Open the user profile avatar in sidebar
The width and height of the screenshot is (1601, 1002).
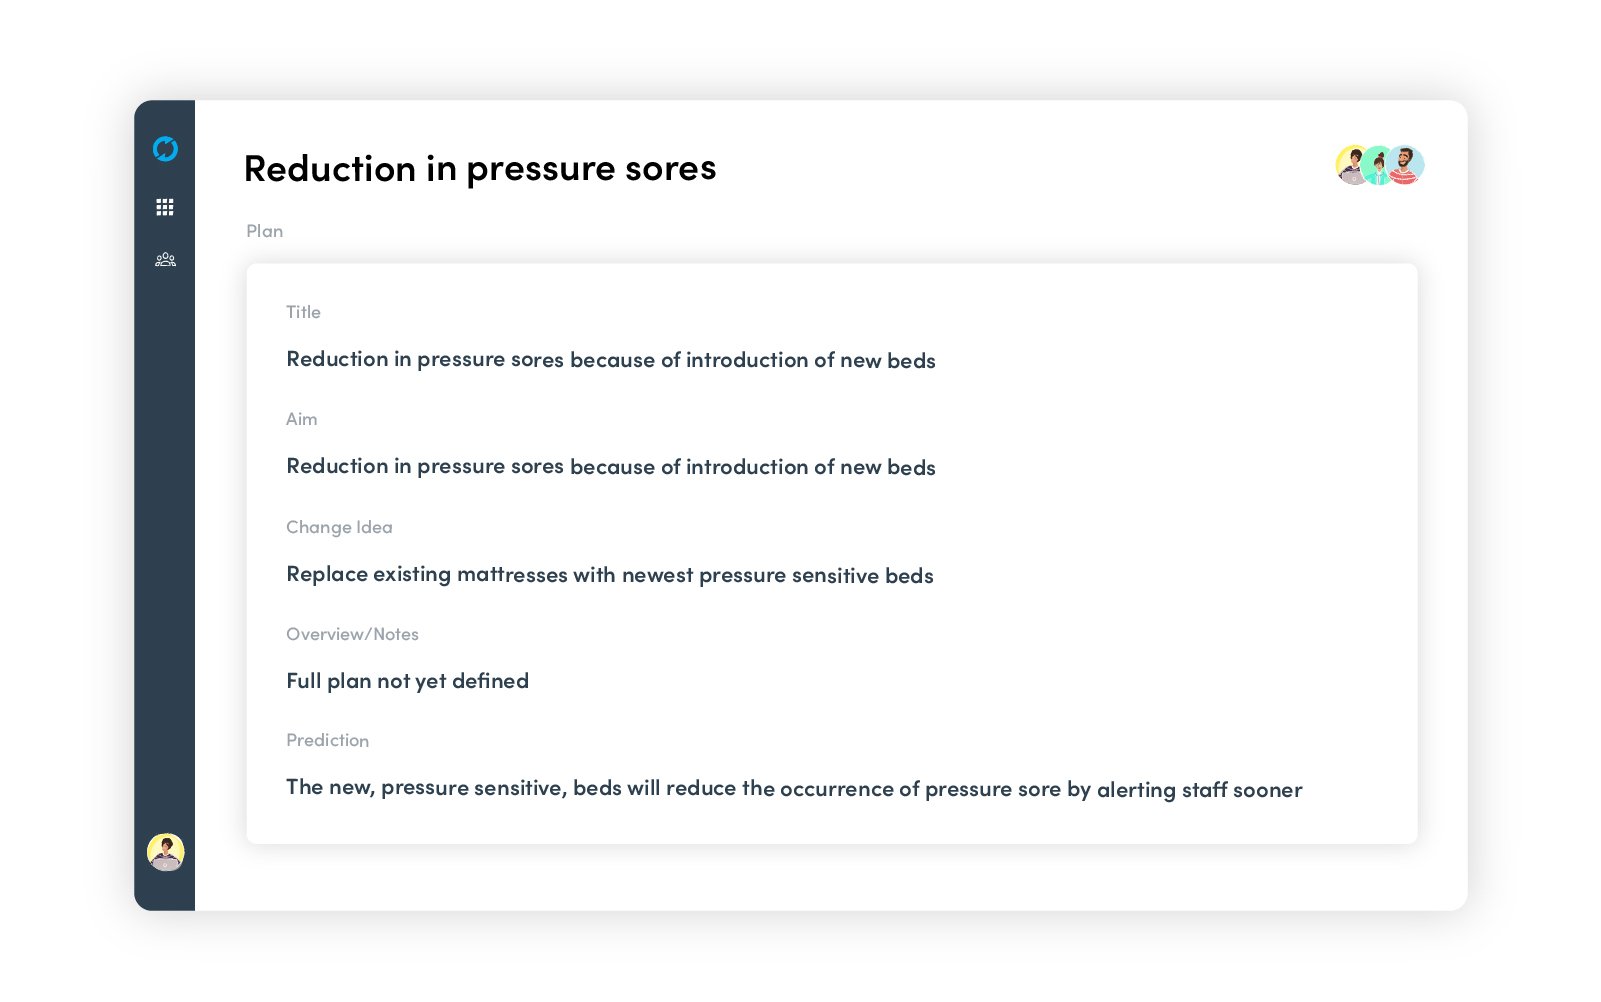165,852
